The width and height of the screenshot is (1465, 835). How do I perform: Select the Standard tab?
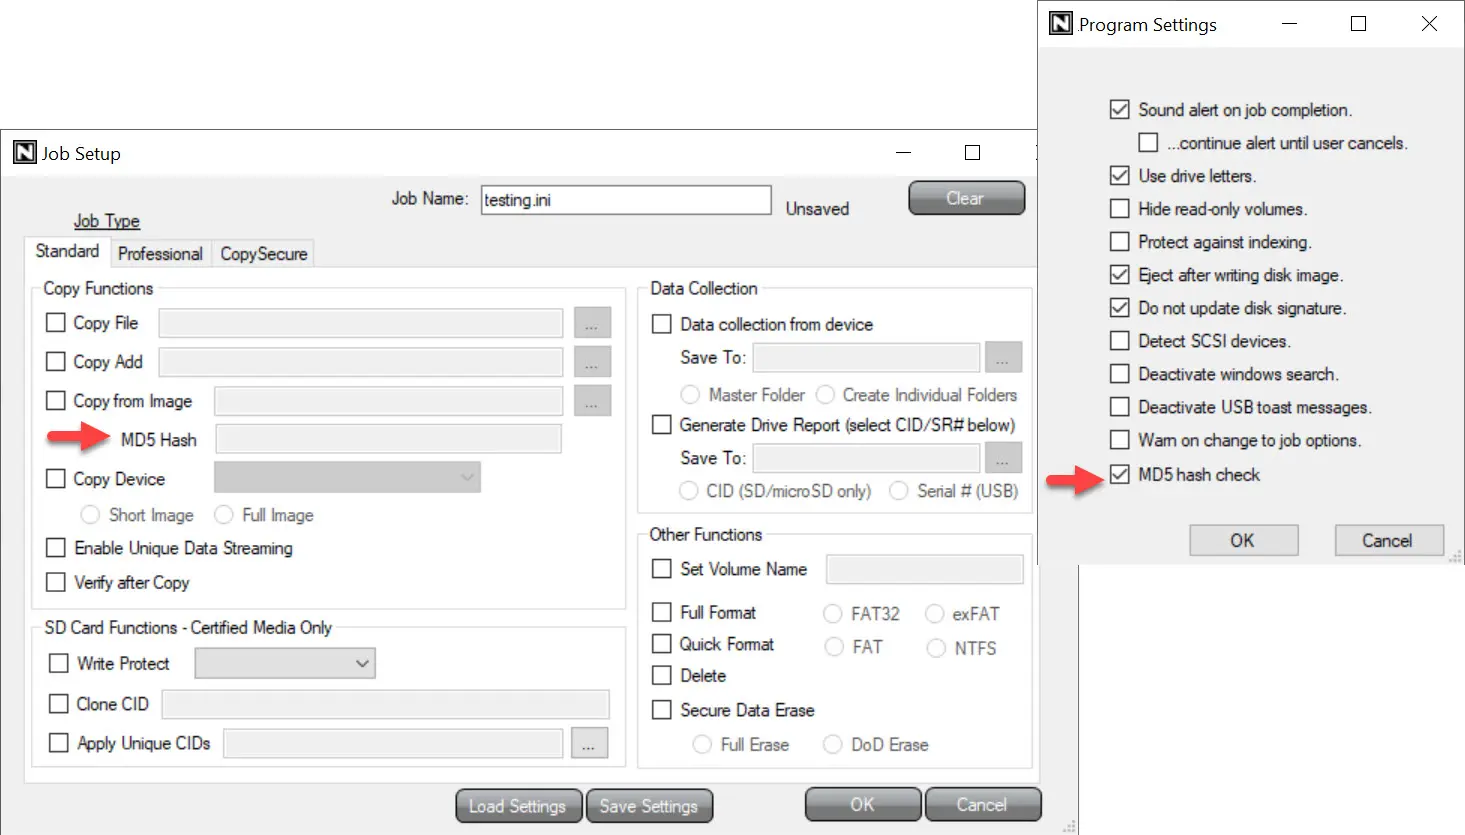pyautogui.click(x=67, y=251)
